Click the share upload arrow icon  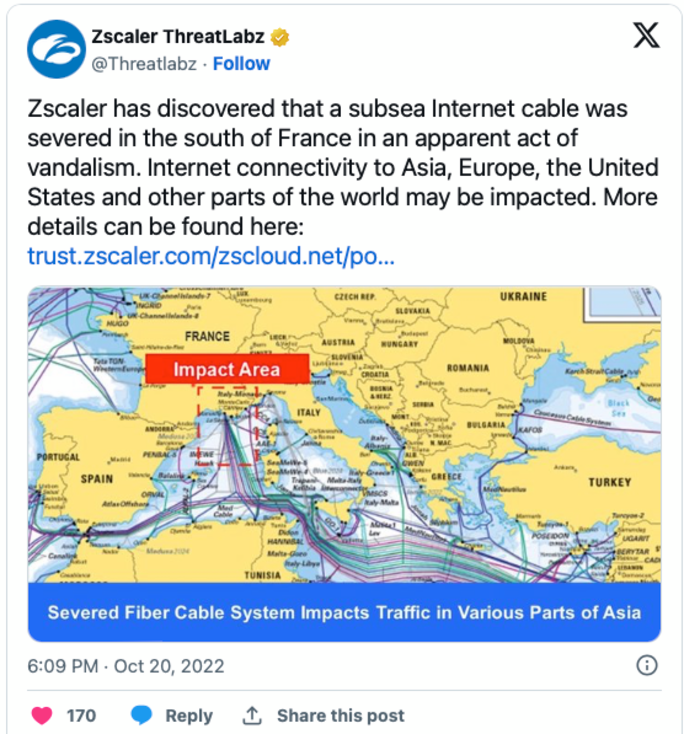coord(252,715)
